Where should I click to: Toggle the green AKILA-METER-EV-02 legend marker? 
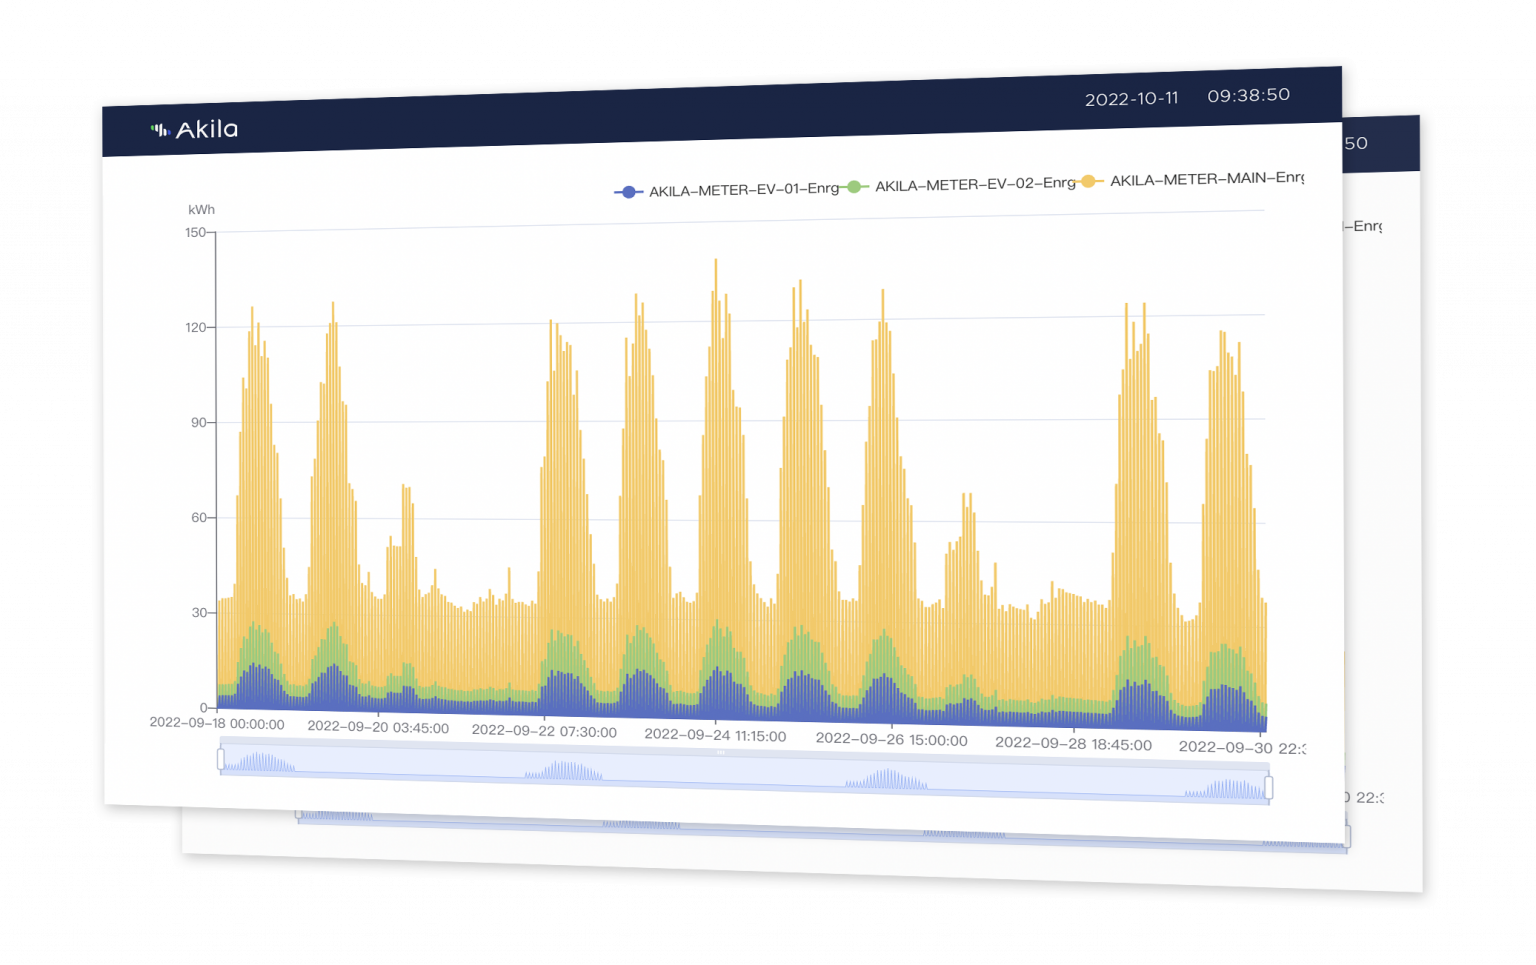pyautogui.click(x=855, y=186)
